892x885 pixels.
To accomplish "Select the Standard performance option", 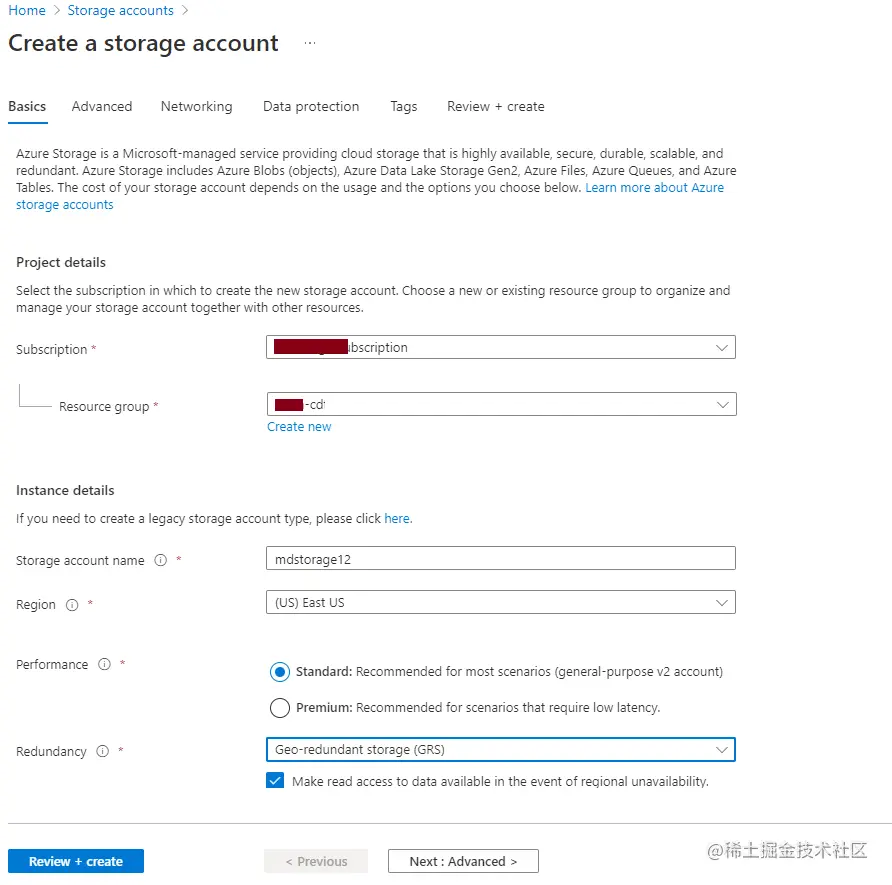I will (x=280, y=671).
